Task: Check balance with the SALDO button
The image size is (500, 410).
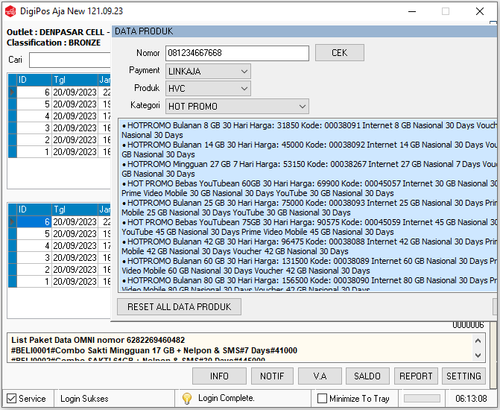Action: 367,376
